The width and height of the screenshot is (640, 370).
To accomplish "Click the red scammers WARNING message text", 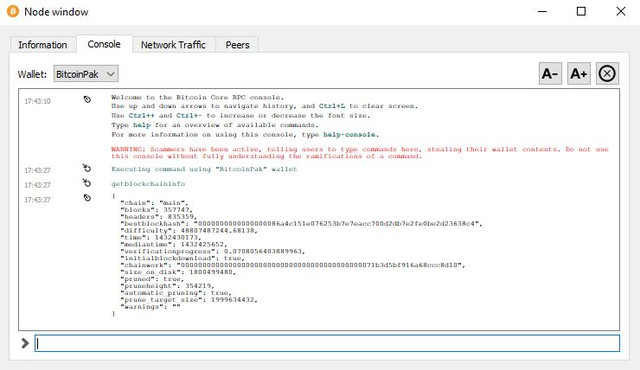I will pyautogui.click(x=360, y=153).
